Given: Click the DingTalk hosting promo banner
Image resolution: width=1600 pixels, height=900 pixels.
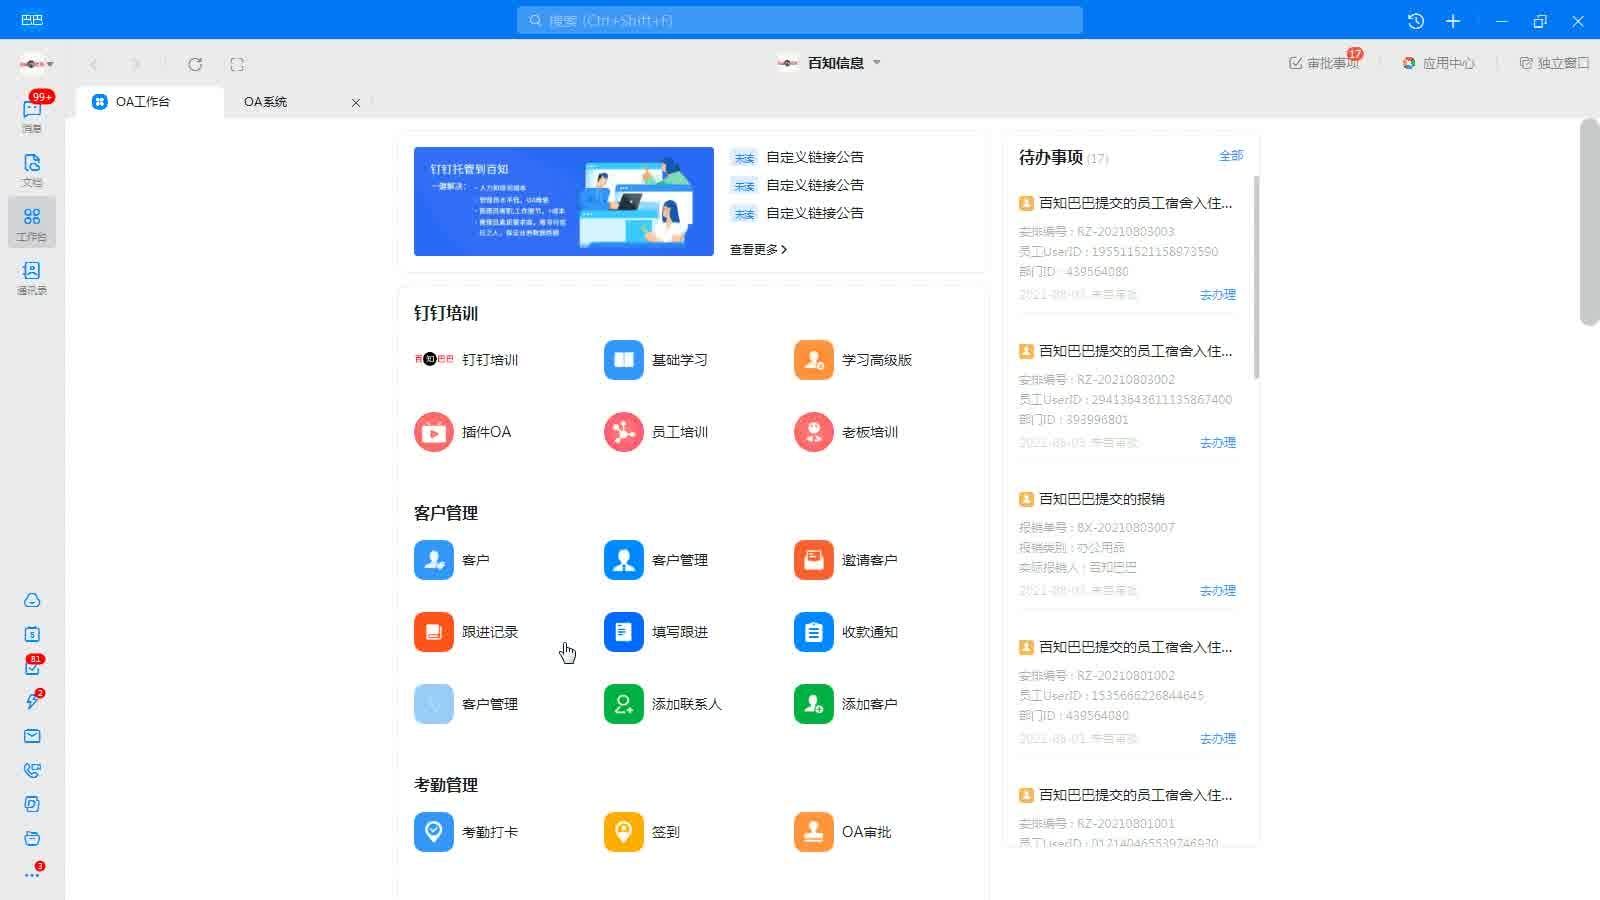Looking at the screenshot, I should [x=563, y=201].
